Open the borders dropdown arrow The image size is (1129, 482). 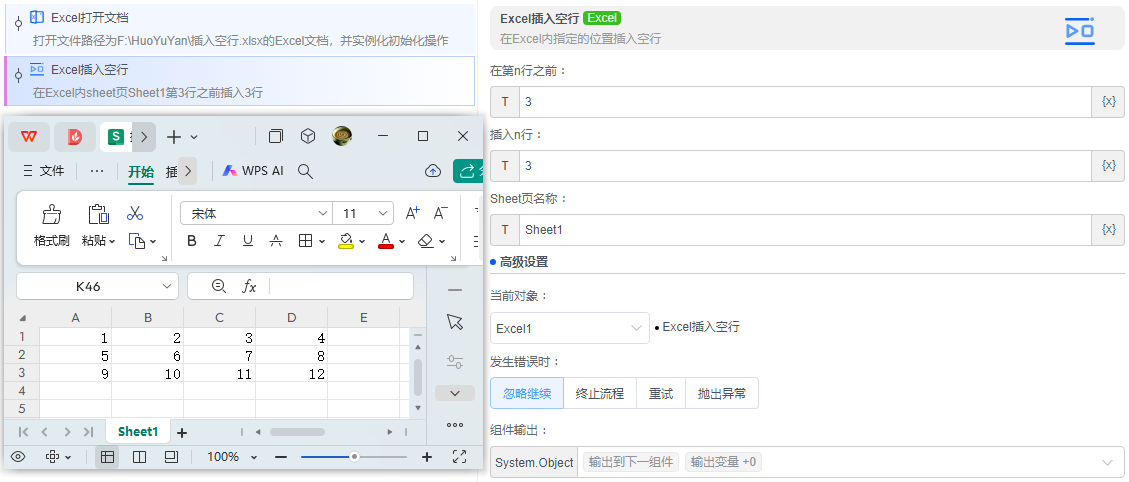pos(322,241)
